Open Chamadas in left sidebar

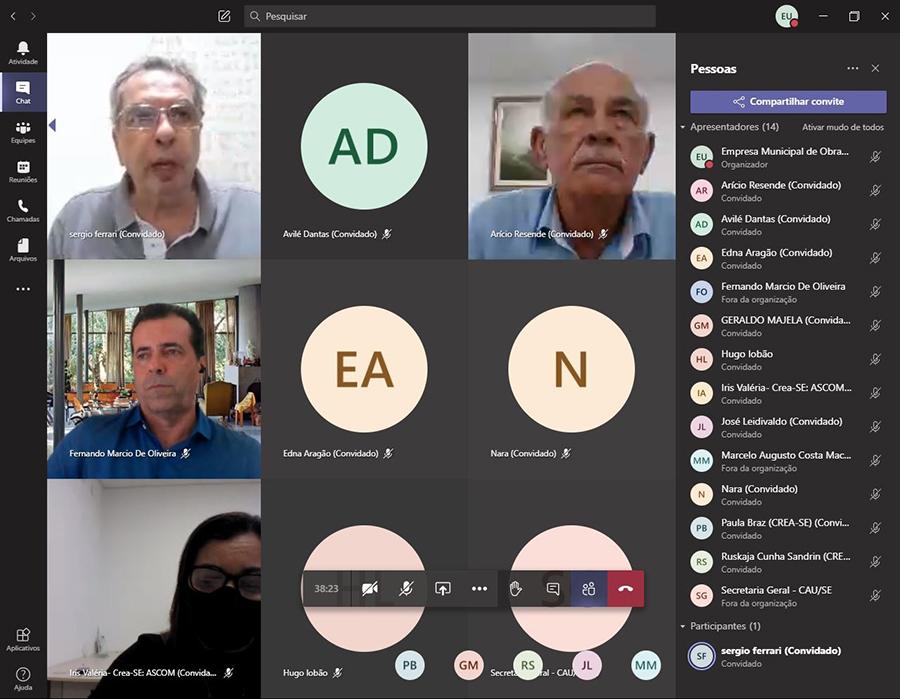pos(23,211)
